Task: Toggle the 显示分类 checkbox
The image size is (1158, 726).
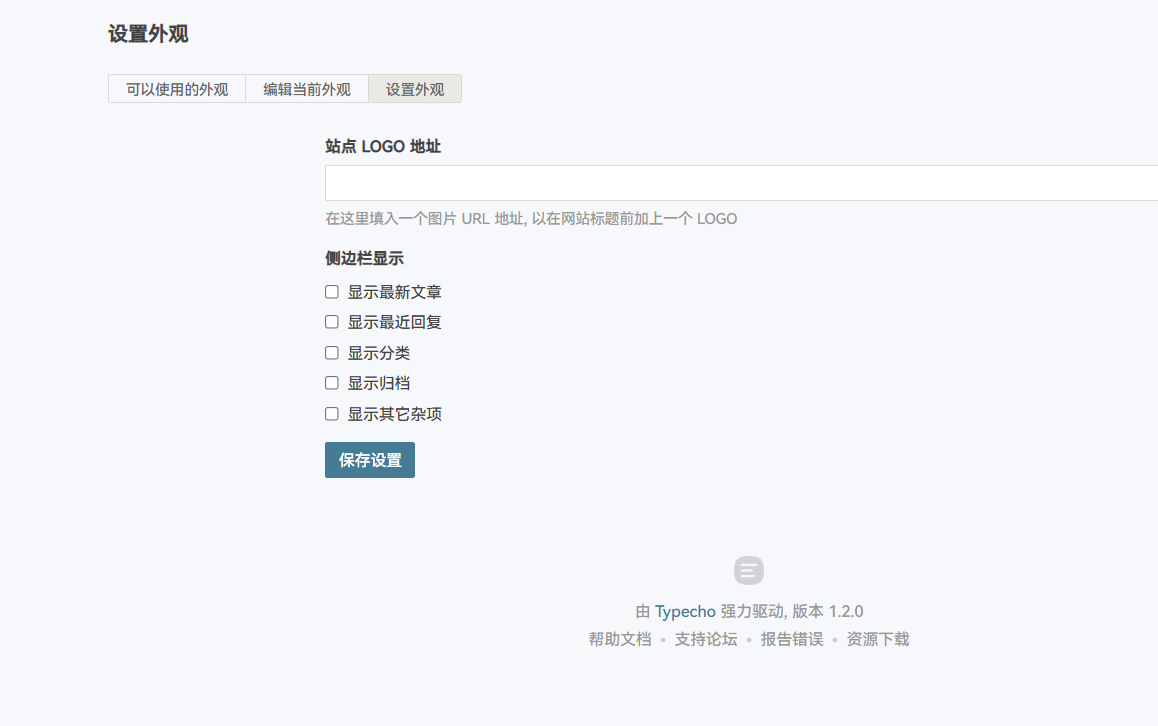Action: coord(331,352)
